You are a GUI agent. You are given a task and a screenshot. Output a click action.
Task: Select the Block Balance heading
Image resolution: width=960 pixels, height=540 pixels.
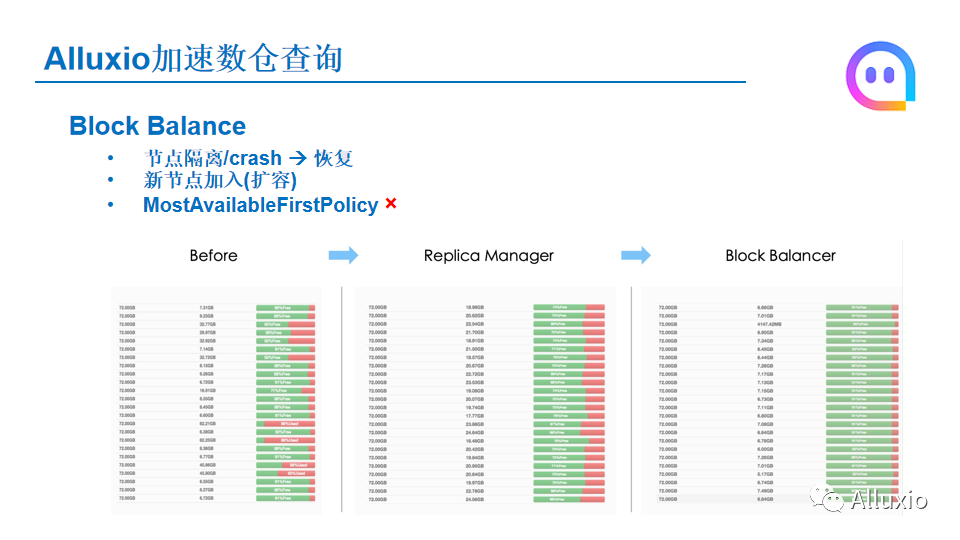[157, 126]
